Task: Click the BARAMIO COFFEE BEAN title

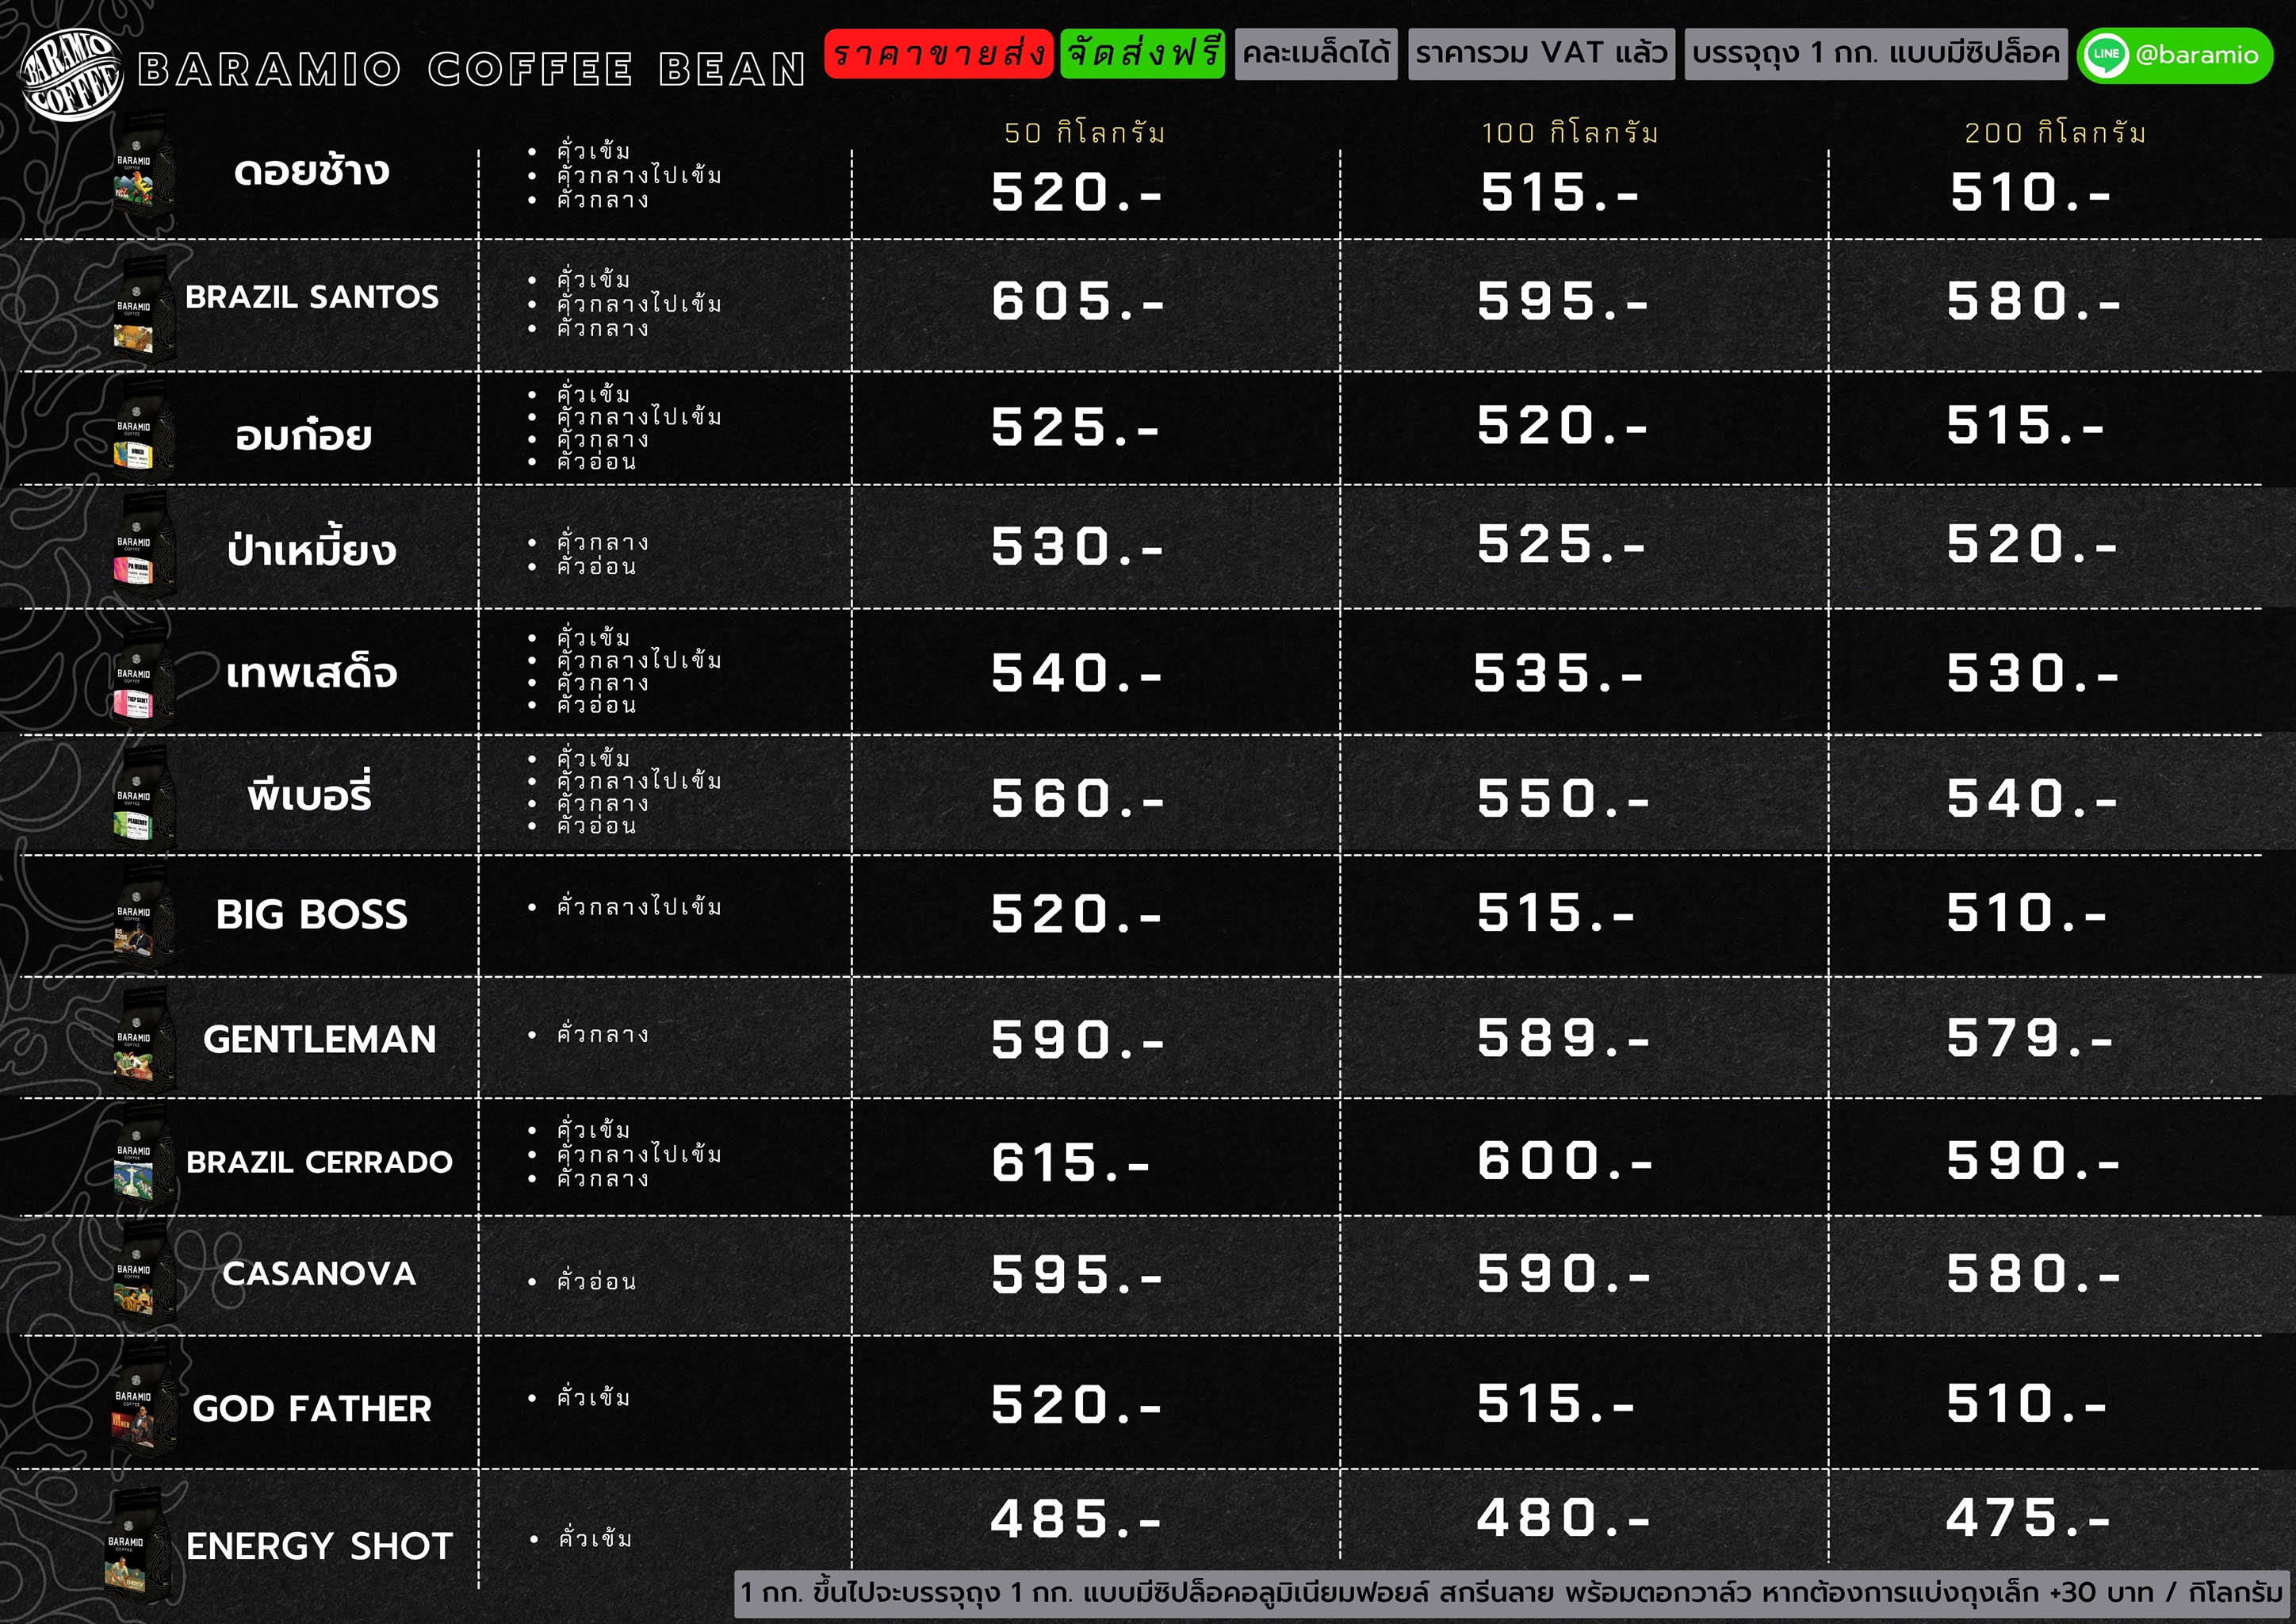Action: (471, 69)
